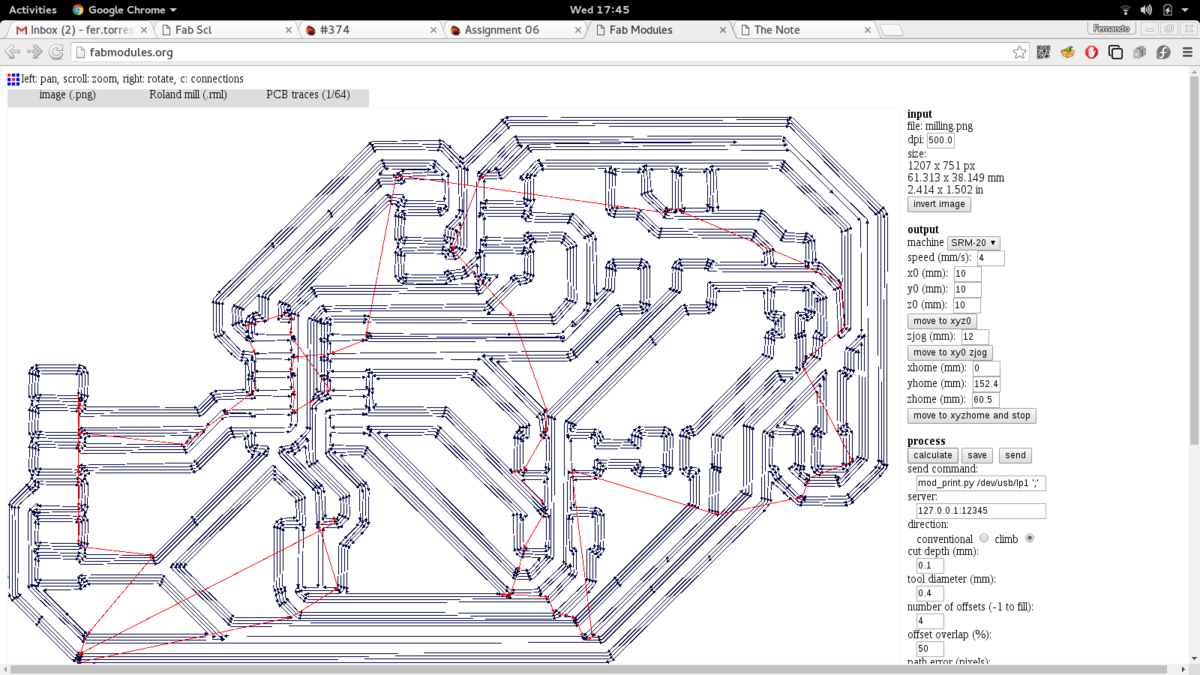Image resolution: width=1200 pixels, height=675 pixels.
Task: Open the Chrome hamburger menu
Action: tap(1187, 52)
